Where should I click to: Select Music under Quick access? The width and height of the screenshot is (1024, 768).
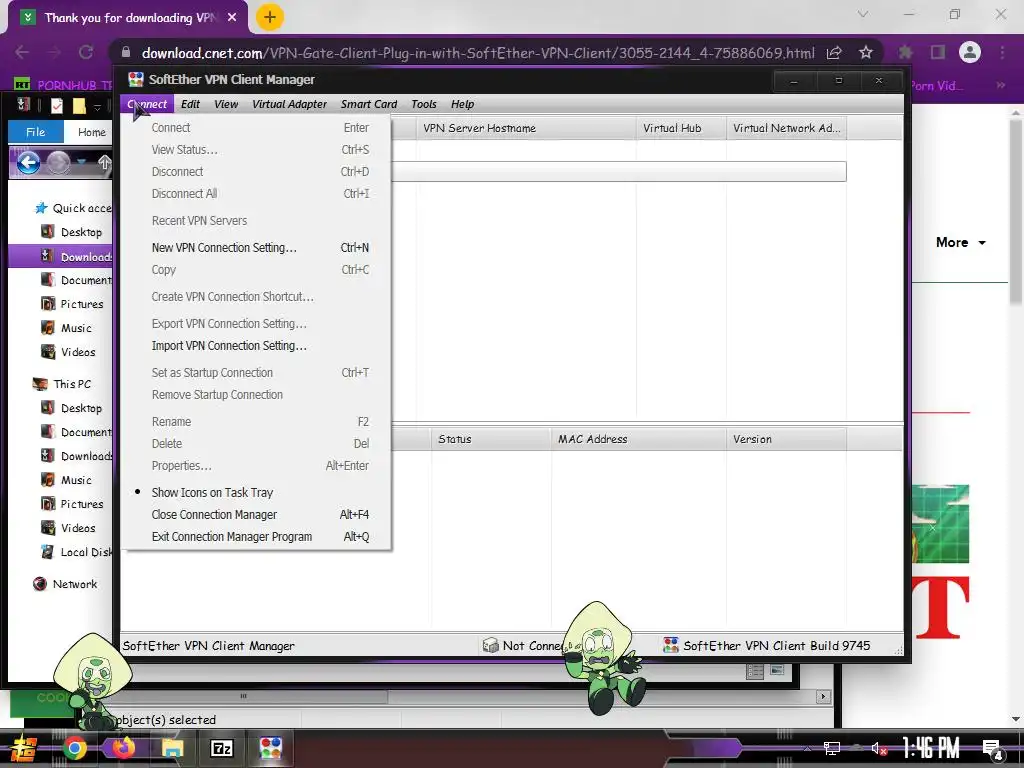tap(67, 328)
